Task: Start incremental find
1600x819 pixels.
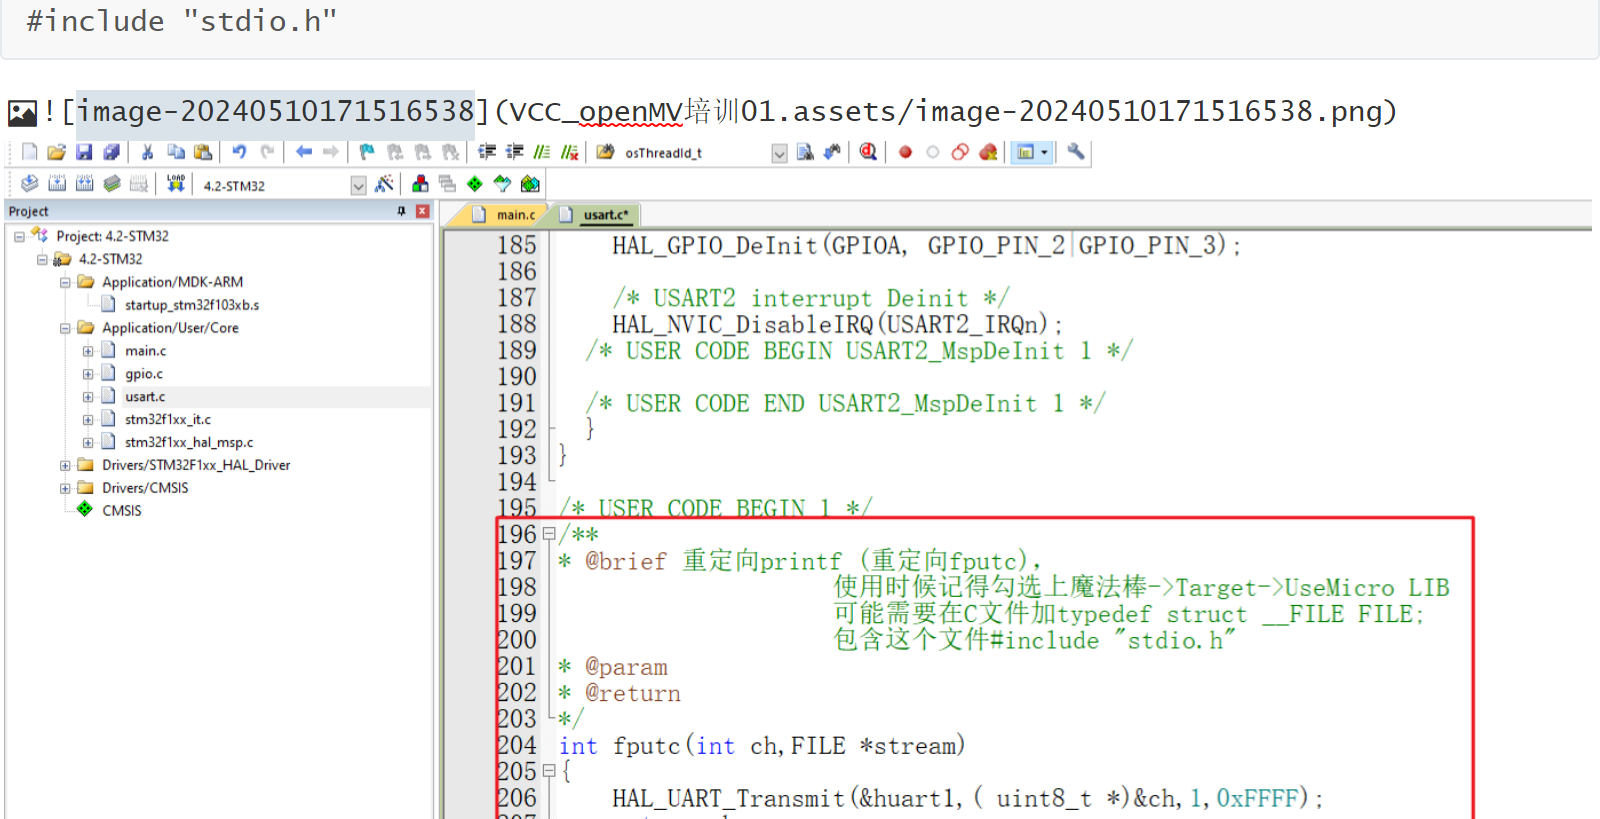Action: 832,152
